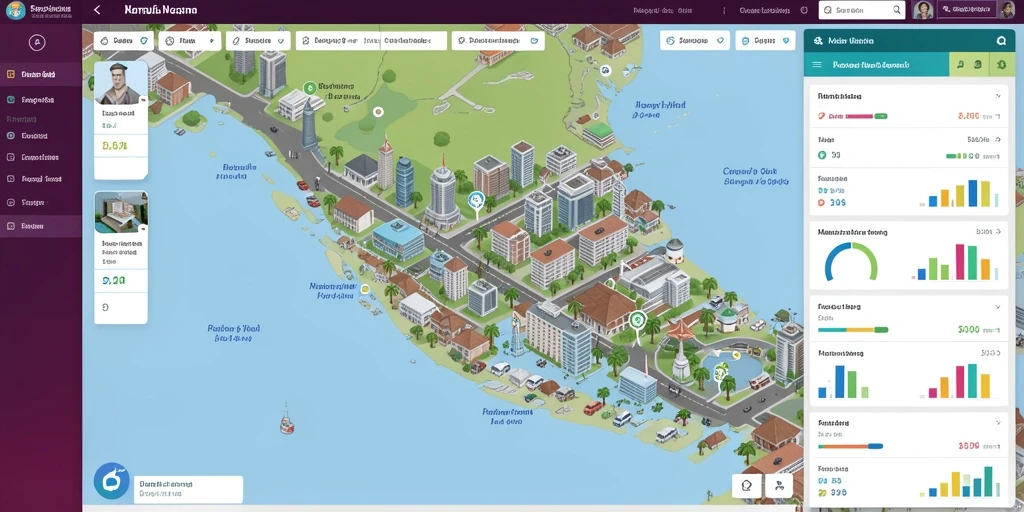Click the round blue chat button at bottom left
1024x512 pixels.
(112, 481)
